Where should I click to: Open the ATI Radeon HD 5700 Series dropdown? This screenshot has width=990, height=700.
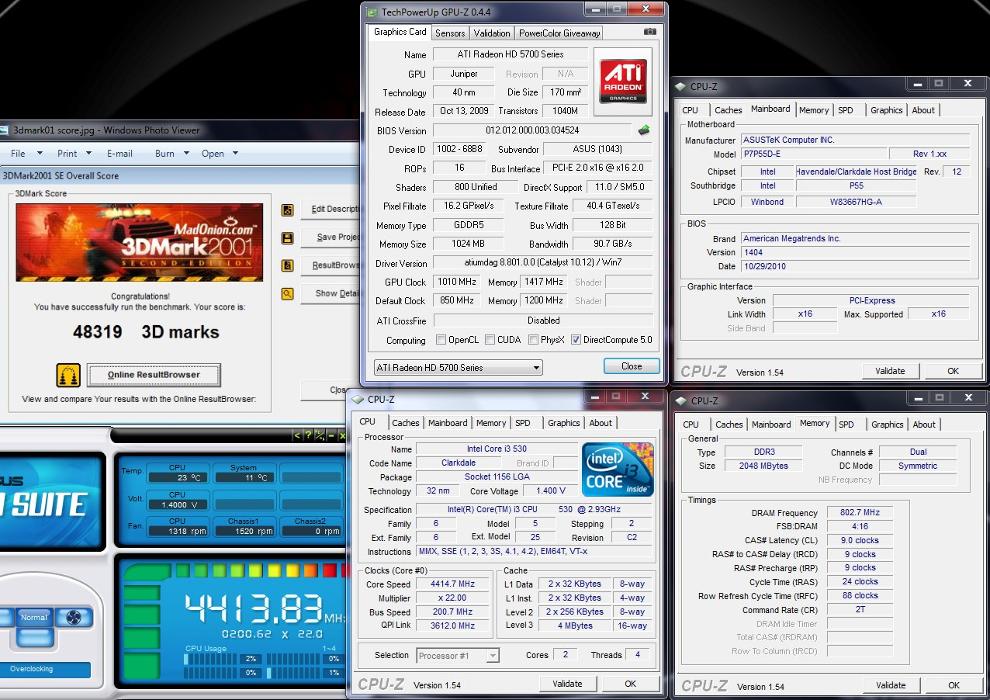click(458, 367)
